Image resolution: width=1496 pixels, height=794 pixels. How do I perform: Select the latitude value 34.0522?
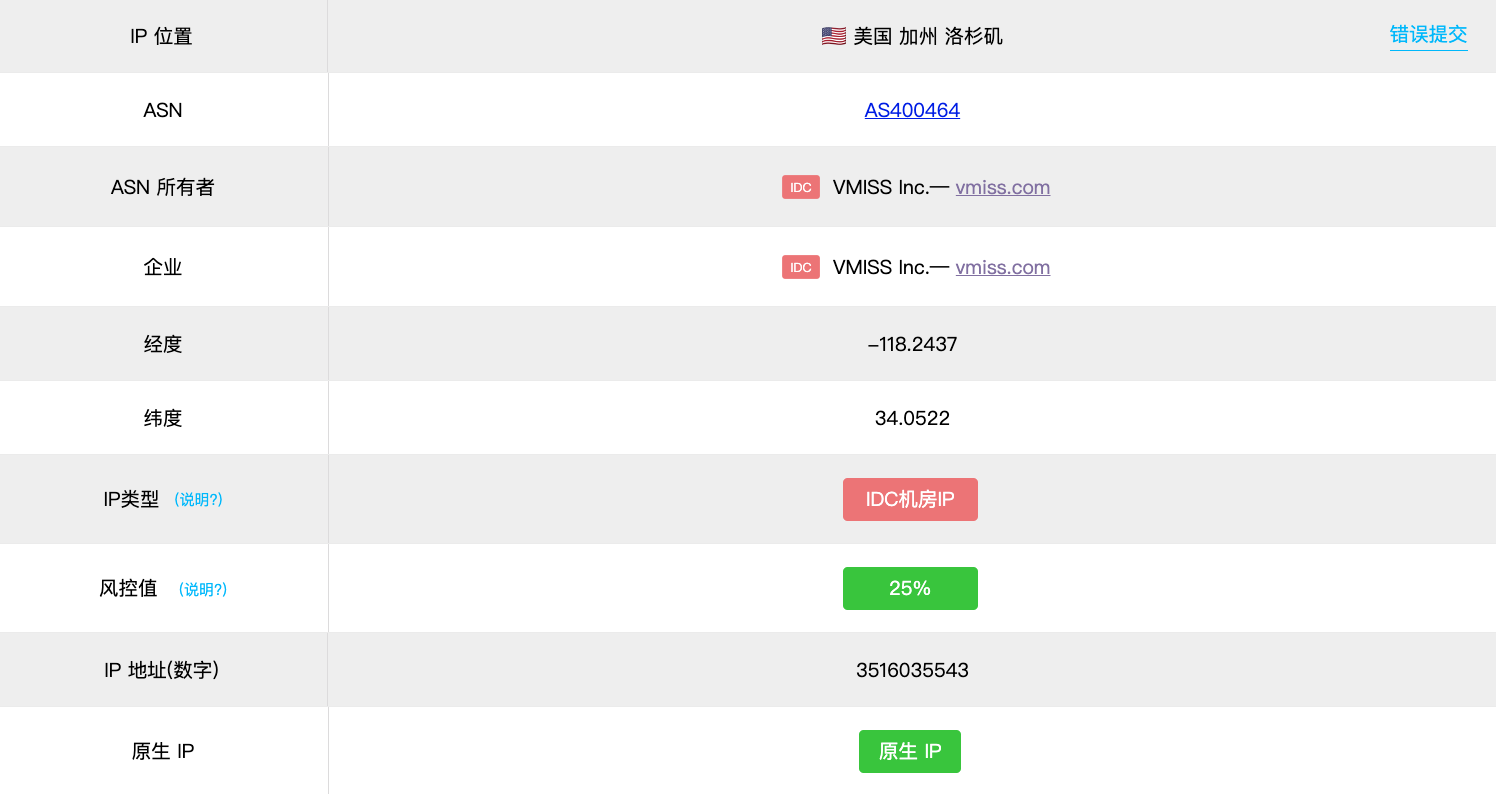(912, 418)
